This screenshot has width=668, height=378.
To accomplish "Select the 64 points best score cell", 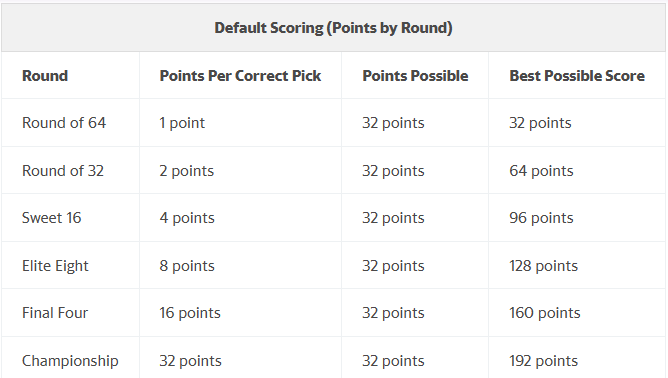I will pos(541,171).
